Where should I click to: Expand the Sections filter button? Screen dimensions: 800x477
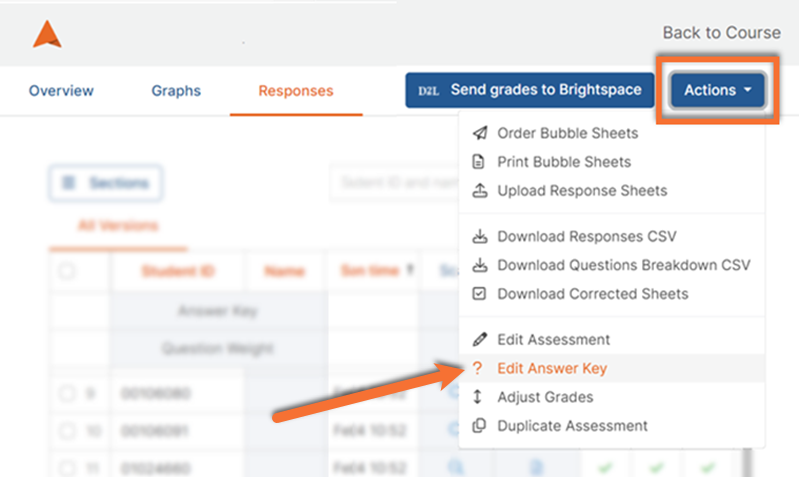point(106,183)
